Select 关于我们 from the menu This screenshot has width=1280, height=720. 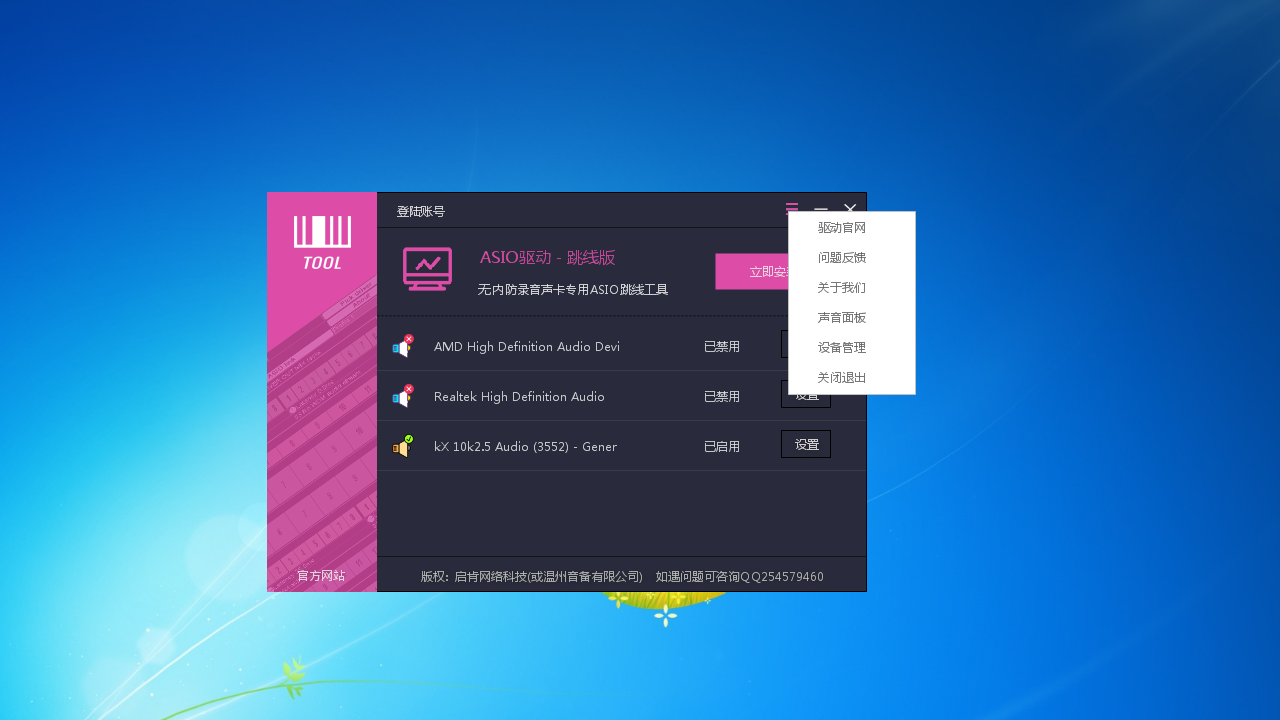[842, 287]
